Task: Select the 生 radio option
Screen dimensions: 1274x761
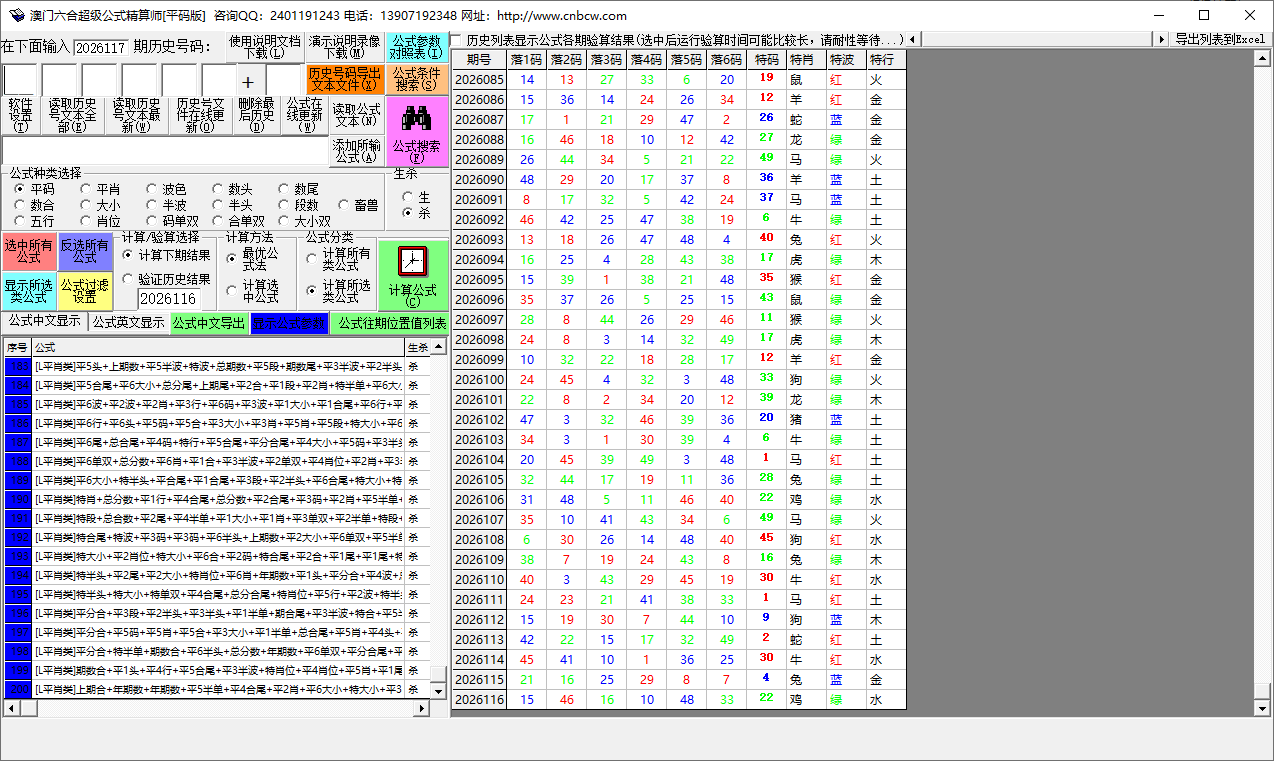Action: (407, 198)
